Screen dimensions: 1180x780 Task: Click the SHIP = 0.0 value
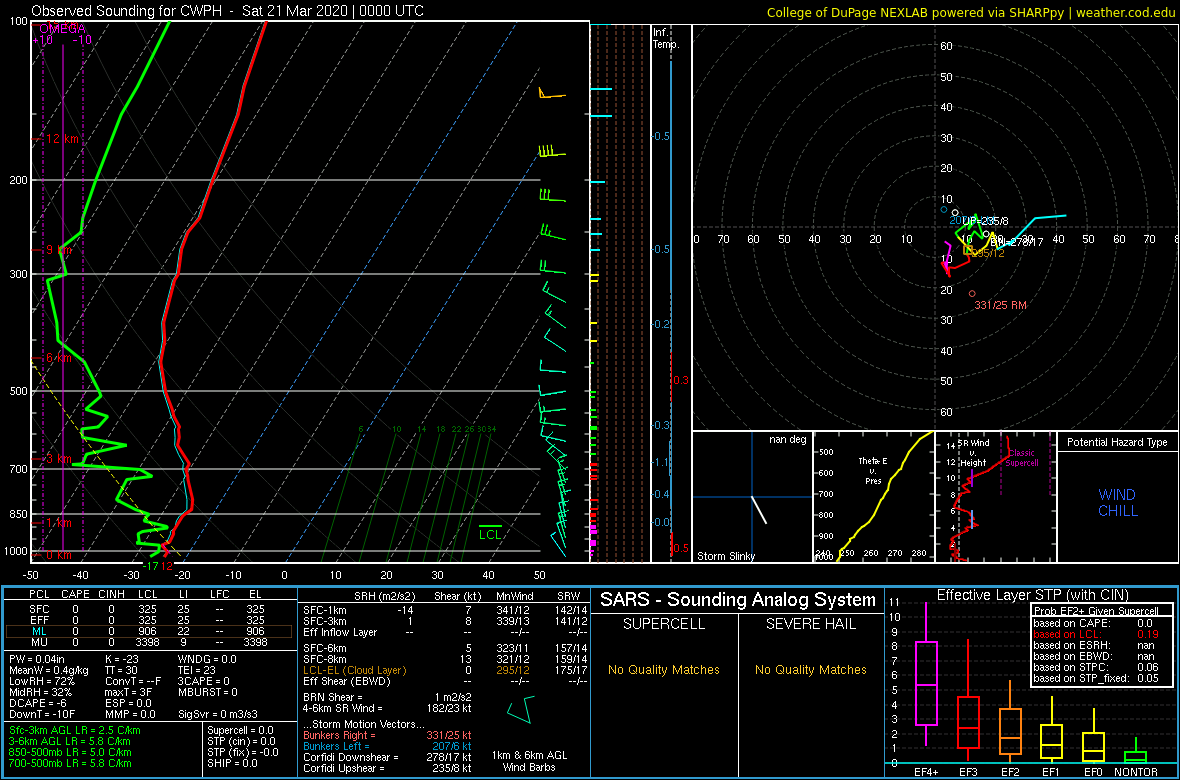[232, 763]
